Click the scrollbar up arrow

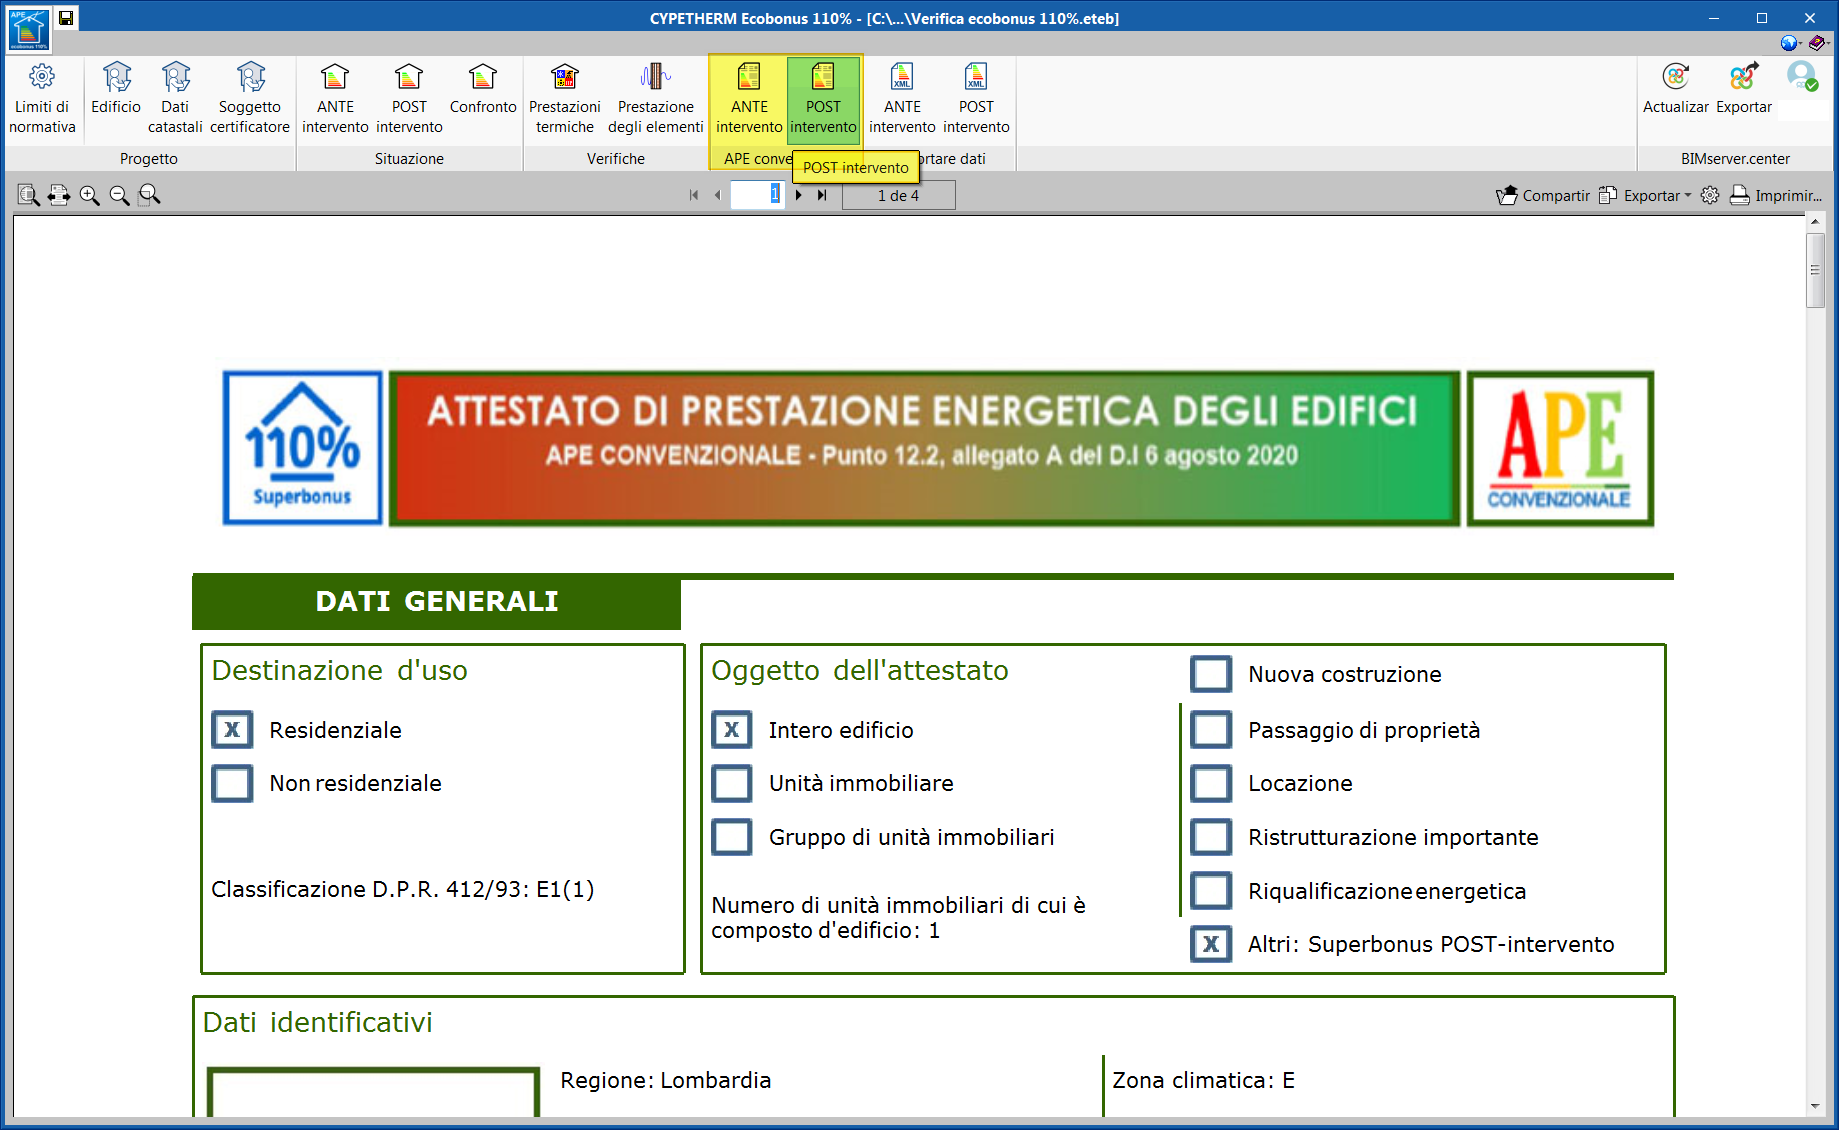pos(1816,222)
